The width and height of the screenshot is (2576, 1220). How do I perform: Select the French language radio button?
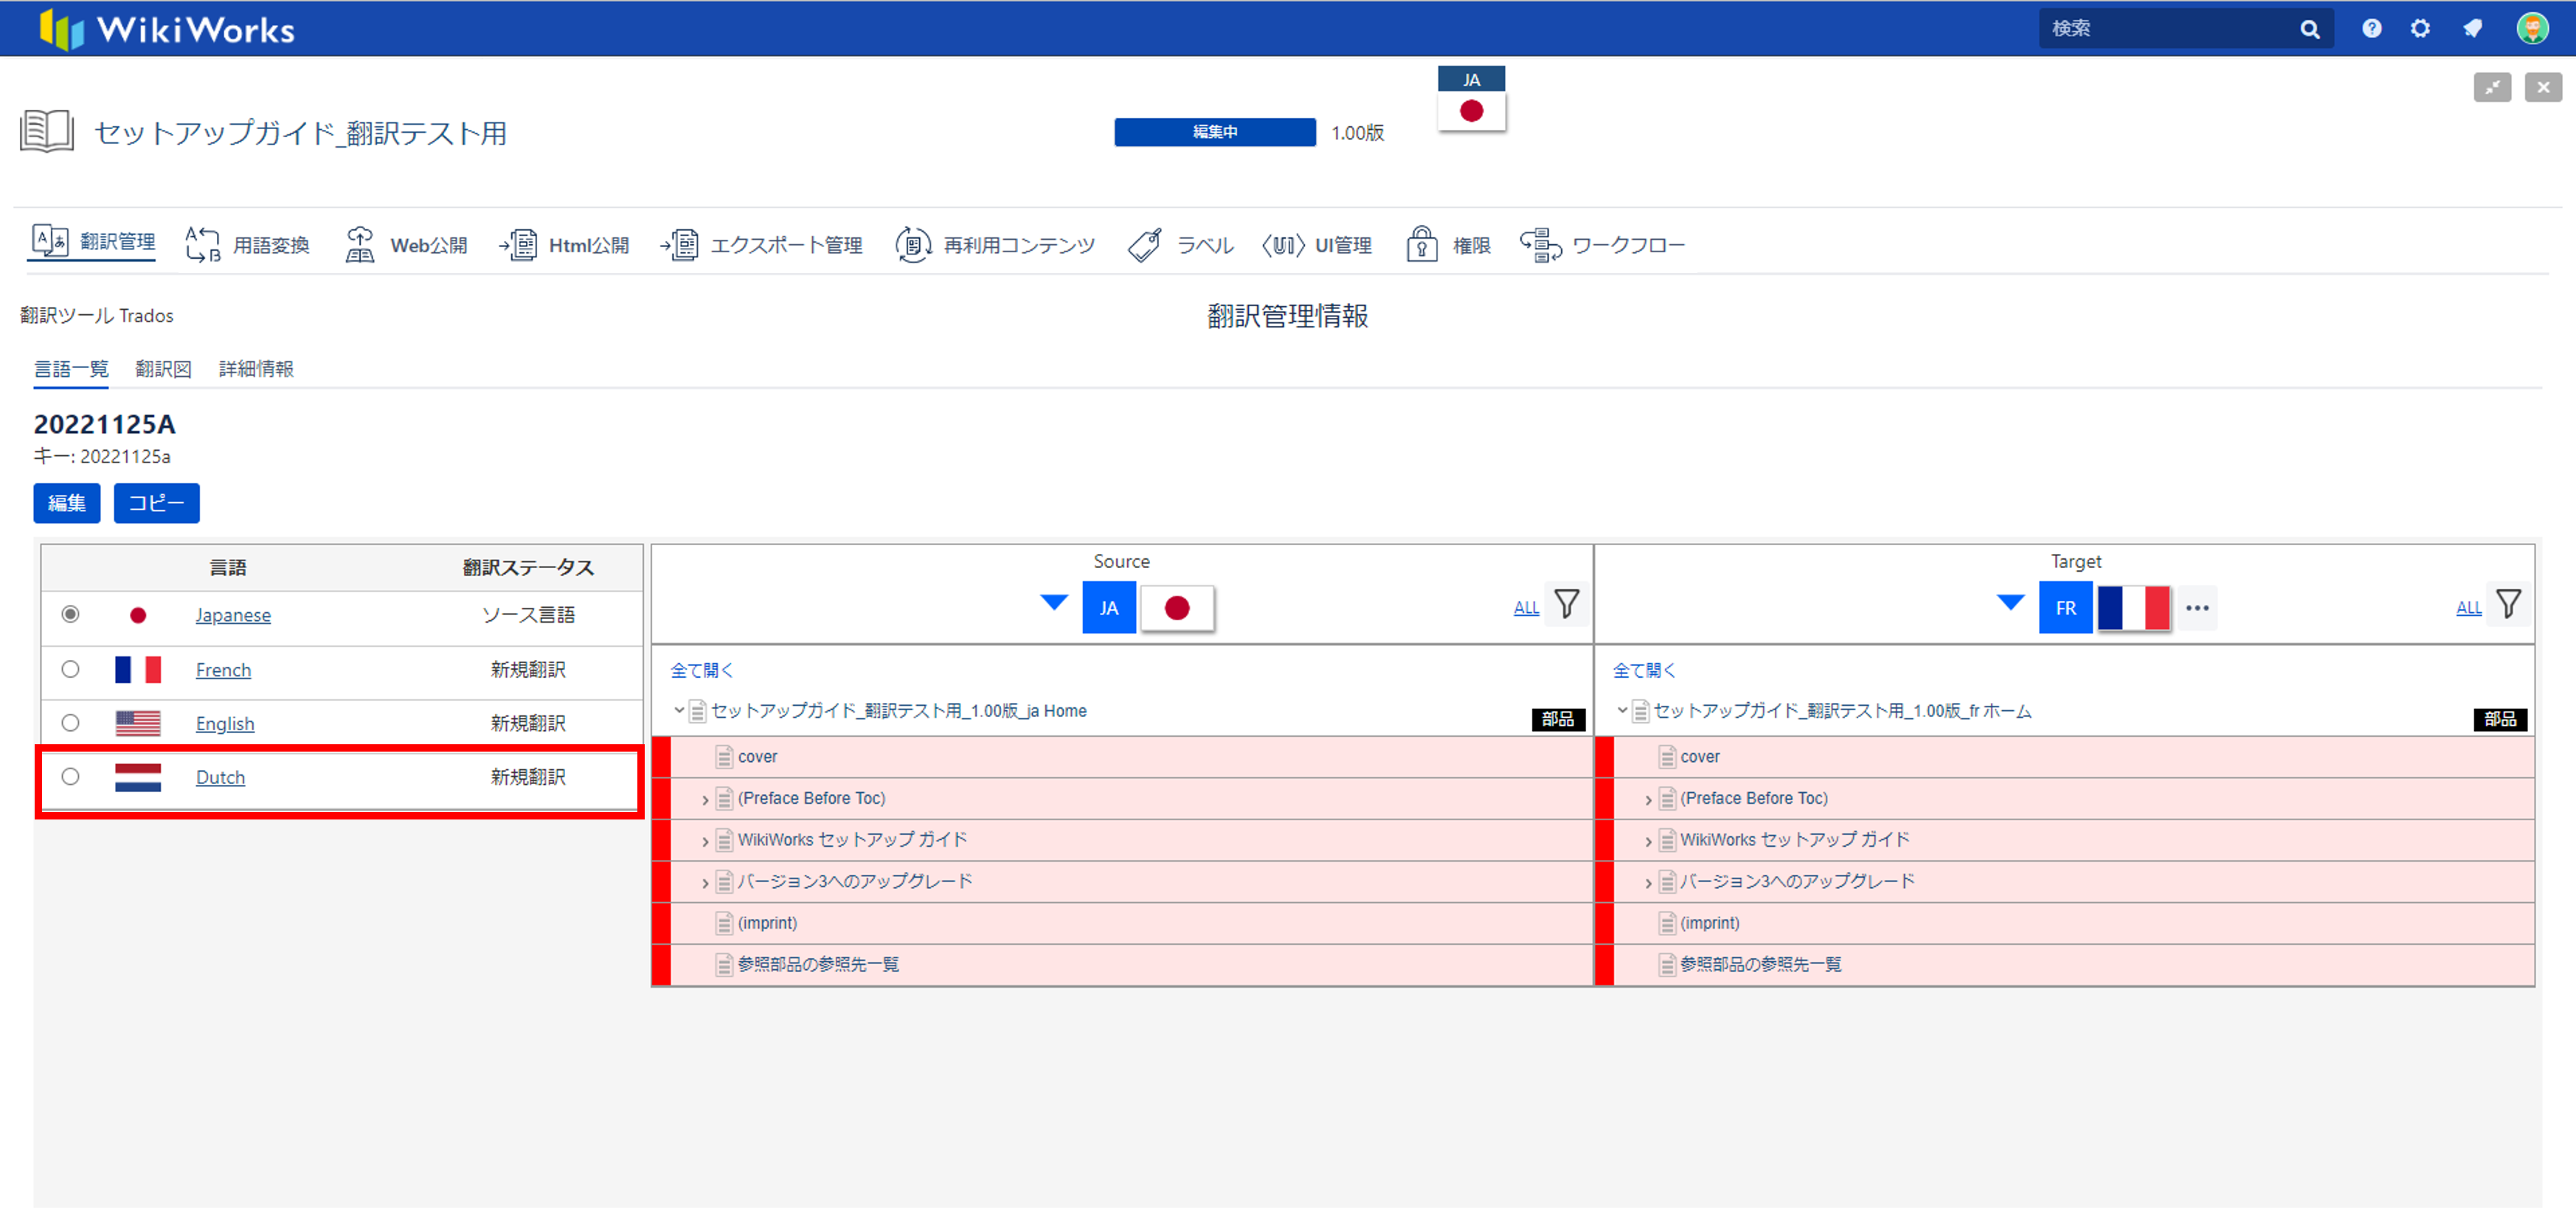tap(70, 670)
